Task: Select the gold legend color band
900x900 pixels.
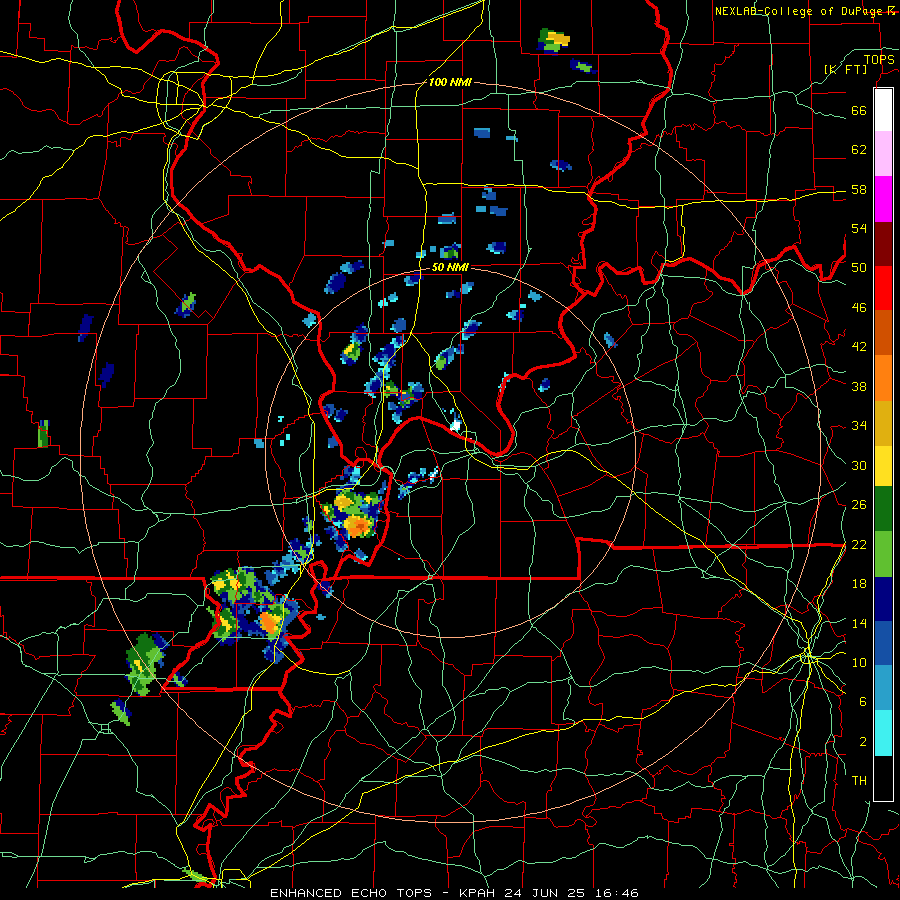Action: coord(883,422)
